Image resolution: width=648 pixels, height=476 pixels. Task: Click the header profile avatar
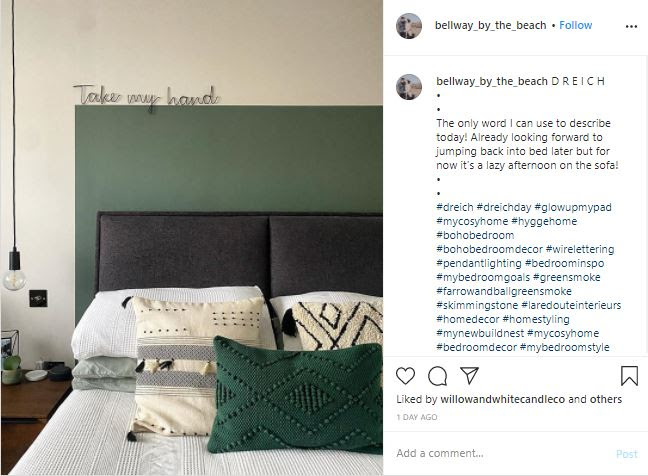point(409,26)
